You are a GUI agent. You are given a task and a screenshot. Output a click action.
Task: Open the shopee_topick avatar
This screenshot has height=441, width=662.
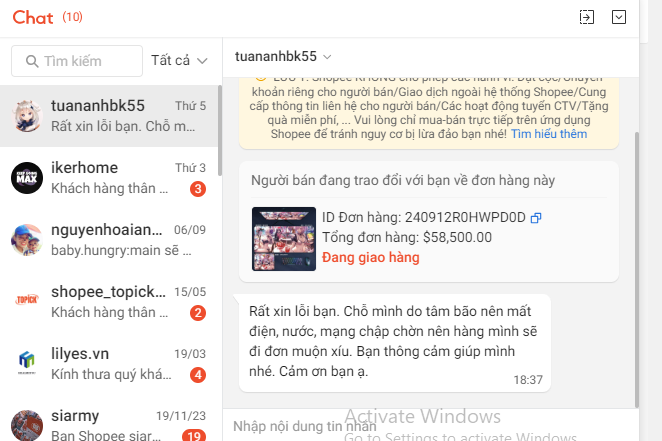[27, 300]
